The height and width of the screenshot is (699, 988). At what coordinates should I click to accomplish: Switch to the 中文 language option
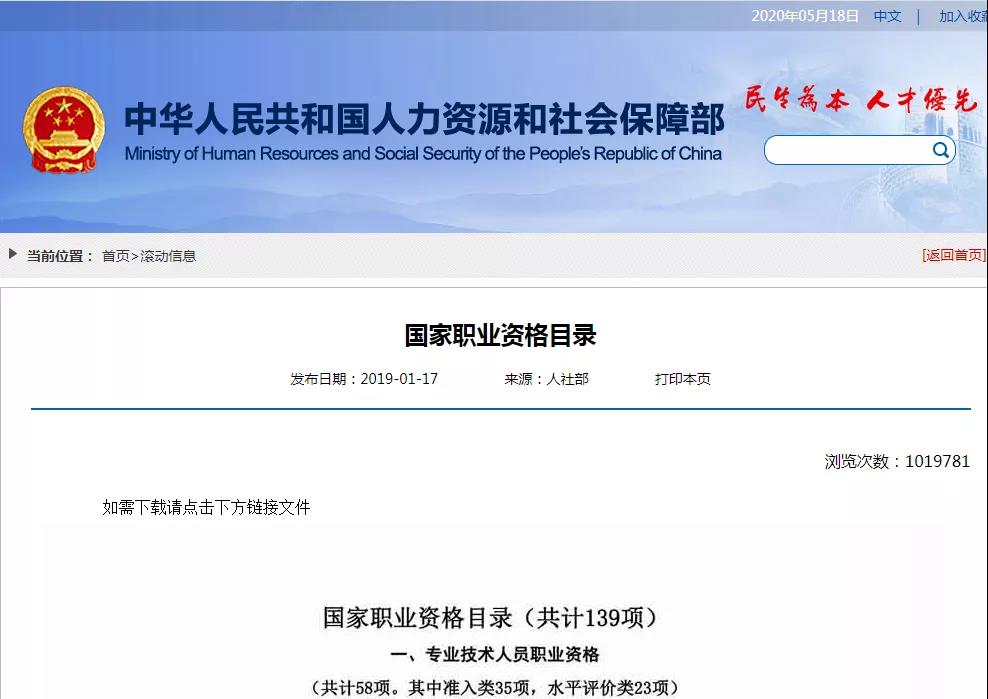(886, 16)
